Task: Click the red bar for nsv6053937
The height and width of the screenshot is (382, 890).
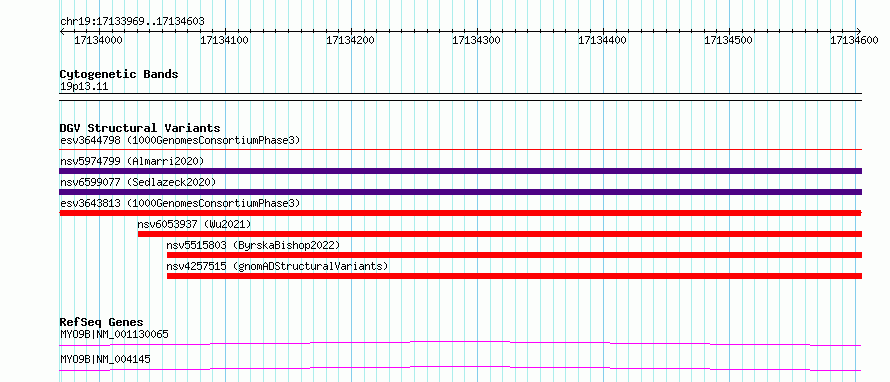Action: (x=499, y=234)
